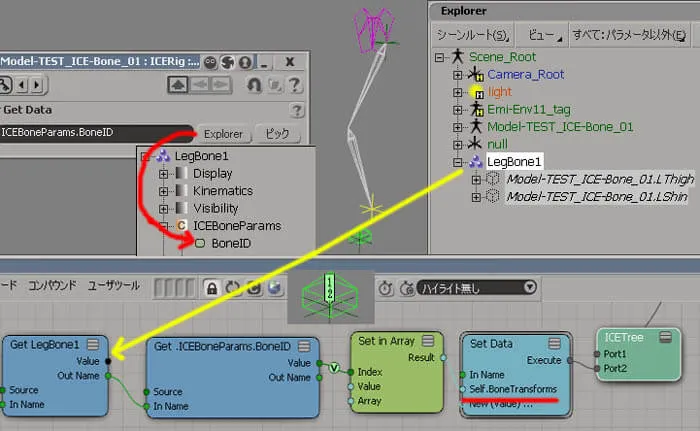Open the シーンルート(S) menu in Explorer

473,35
